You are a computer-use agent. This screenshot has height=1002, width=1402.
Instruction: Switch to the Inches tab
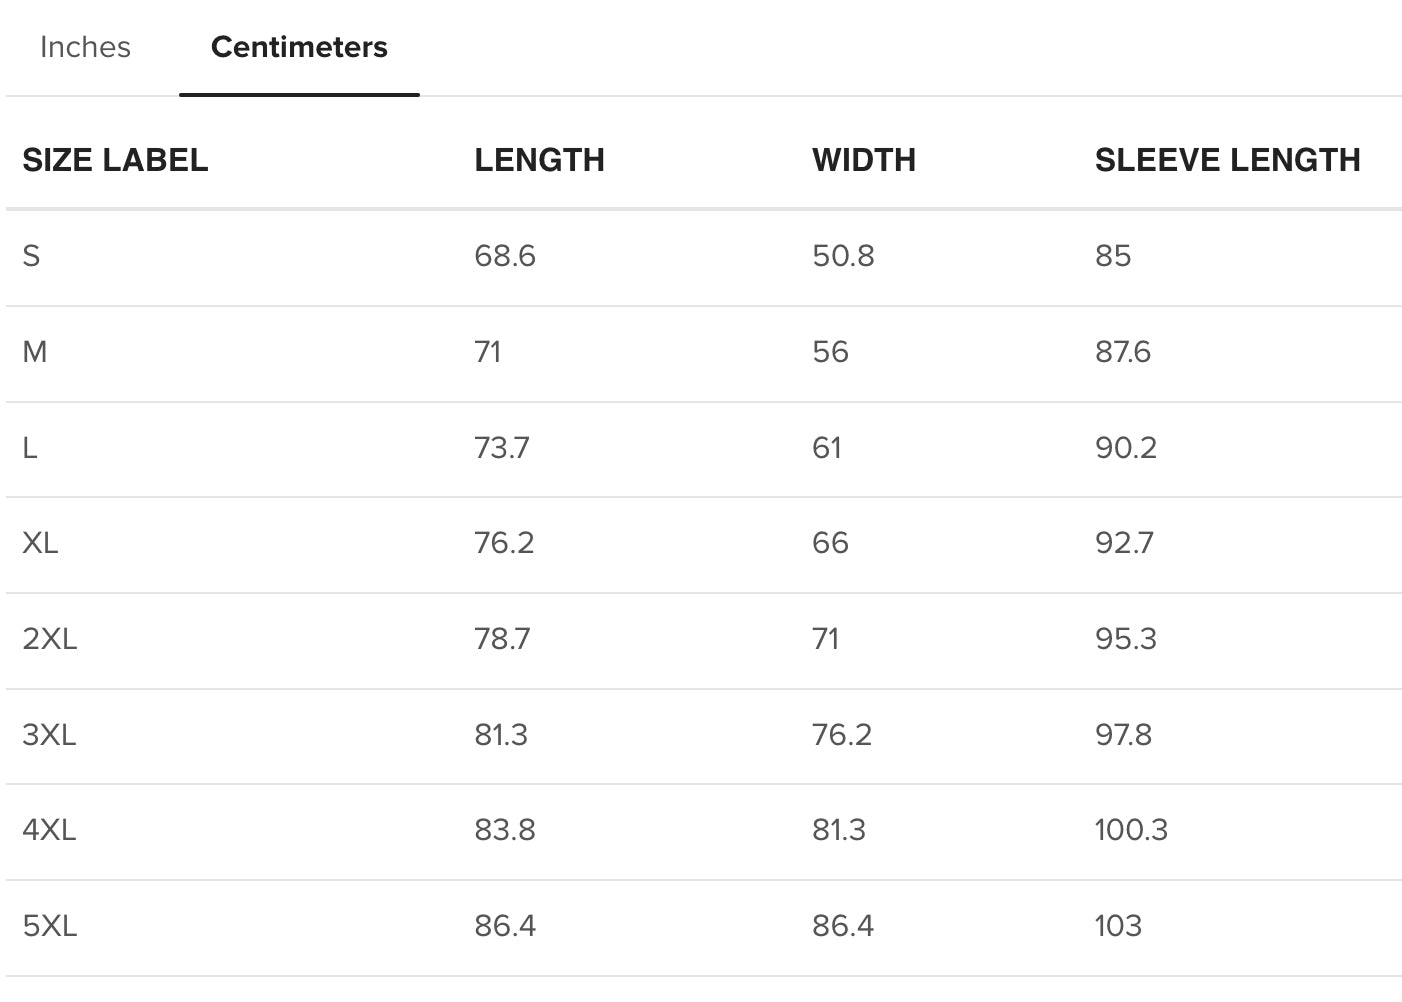pos(85,47)
